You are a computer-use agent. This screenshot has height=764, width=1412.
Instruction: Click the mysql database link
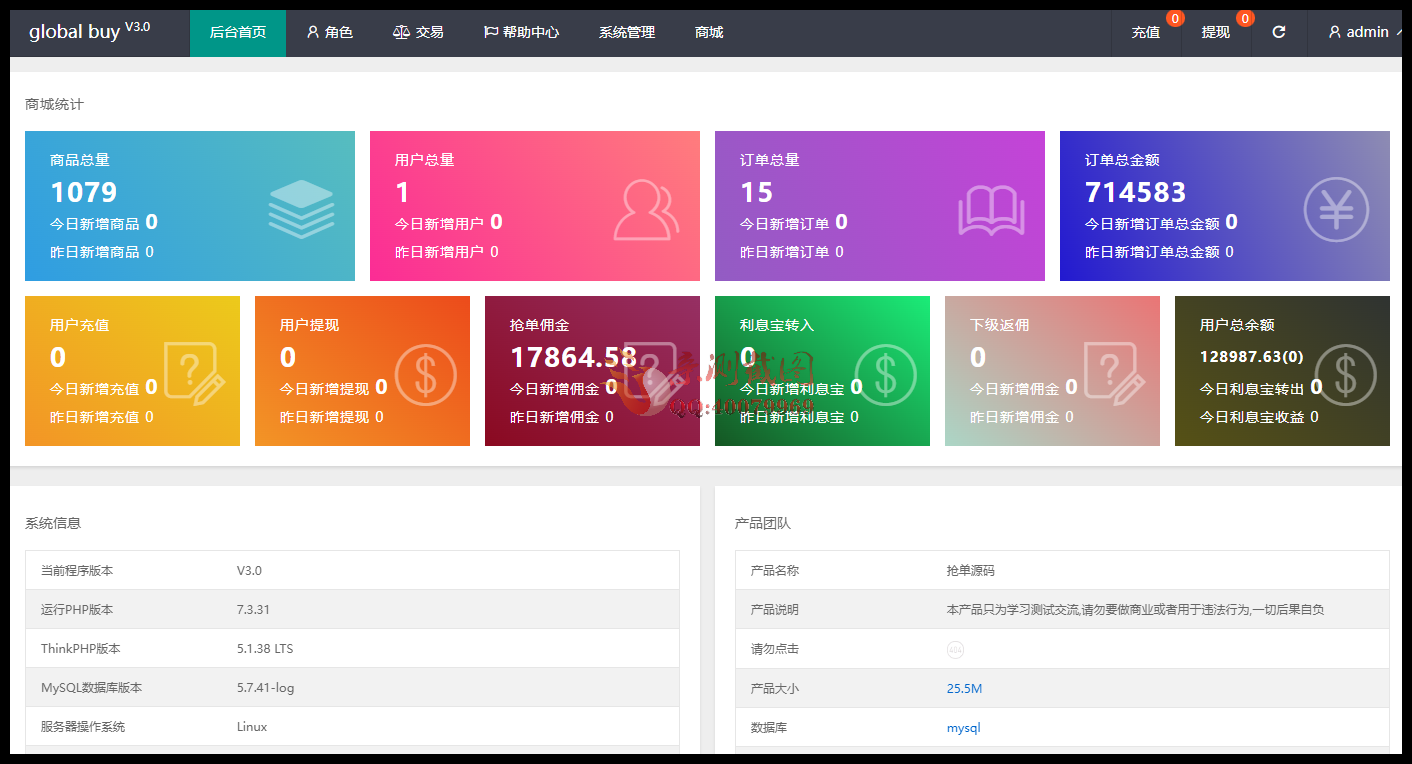point(963,728)
